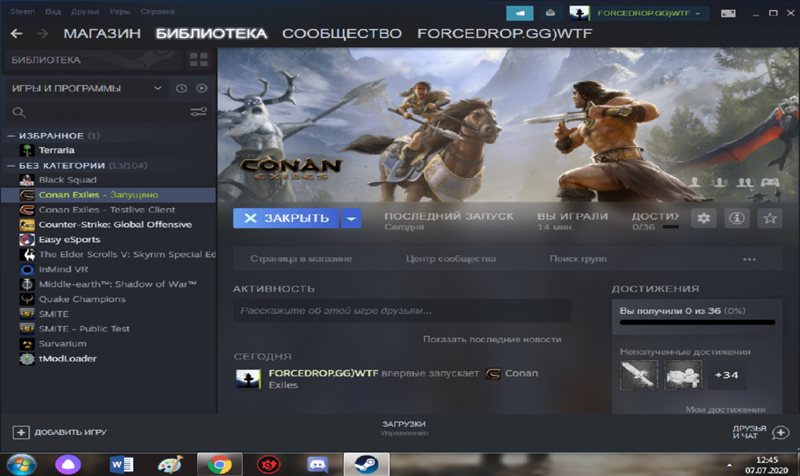Open the Игры menu
Image resolution: width=800 pixels, height=476 pixels.
pos(120,11)
